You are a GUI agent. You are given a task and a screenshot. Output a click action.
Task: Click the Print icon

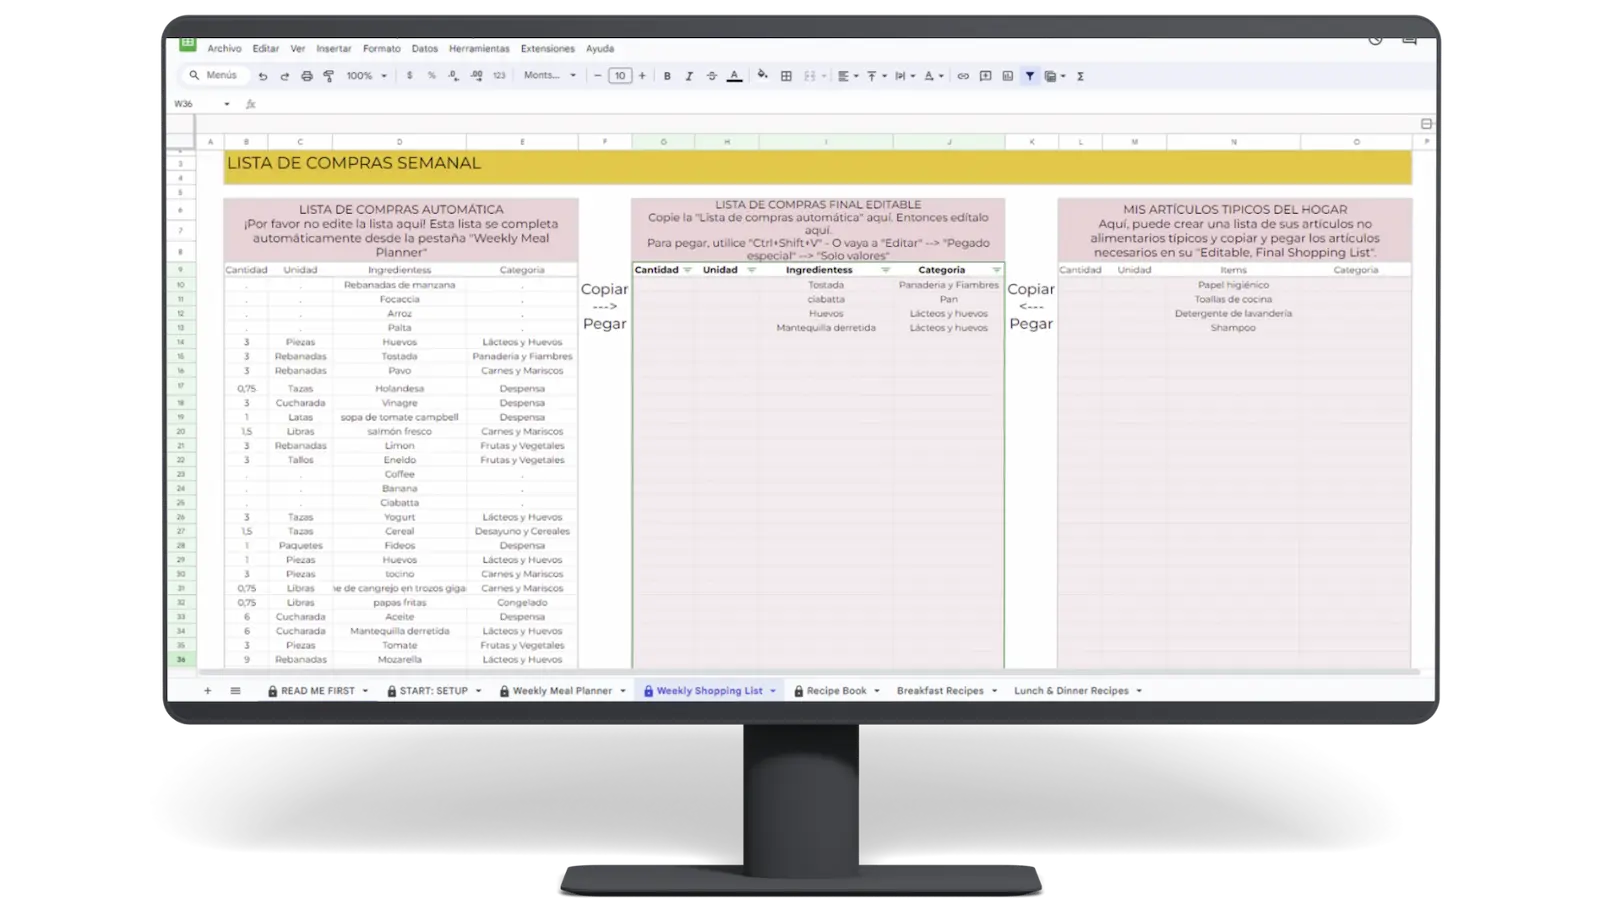click(307, 76)
